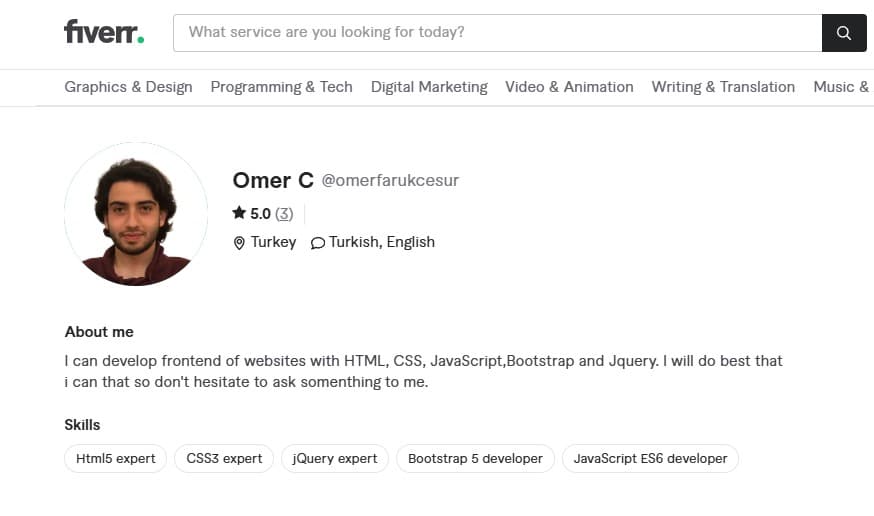Open the Music & Audio category

point(841,87)
